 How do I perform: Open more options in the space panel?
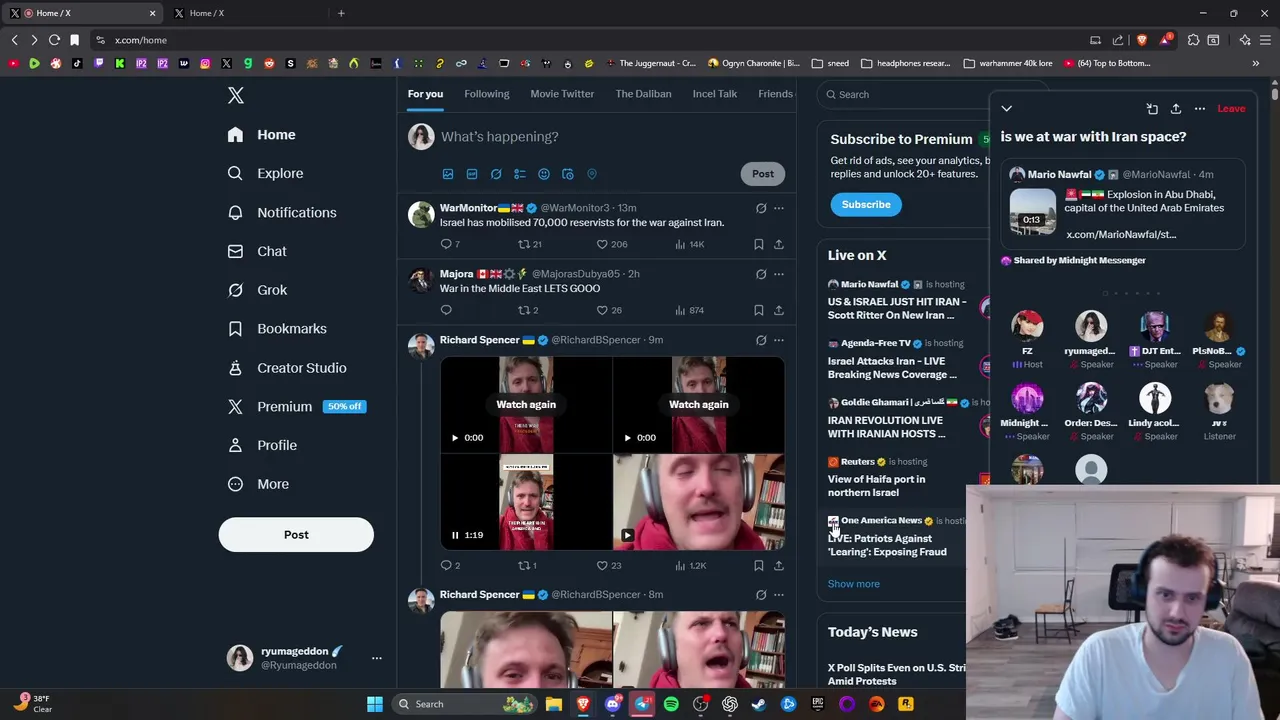point(1200,108)
